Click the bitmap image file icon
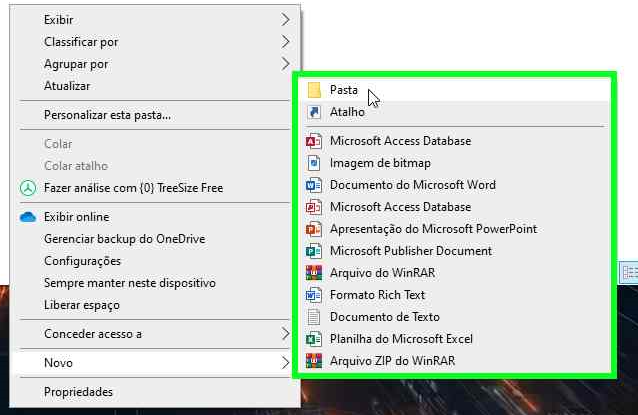Image resolution: width=638 pixels, height=415 pixels. pos(314,163)
